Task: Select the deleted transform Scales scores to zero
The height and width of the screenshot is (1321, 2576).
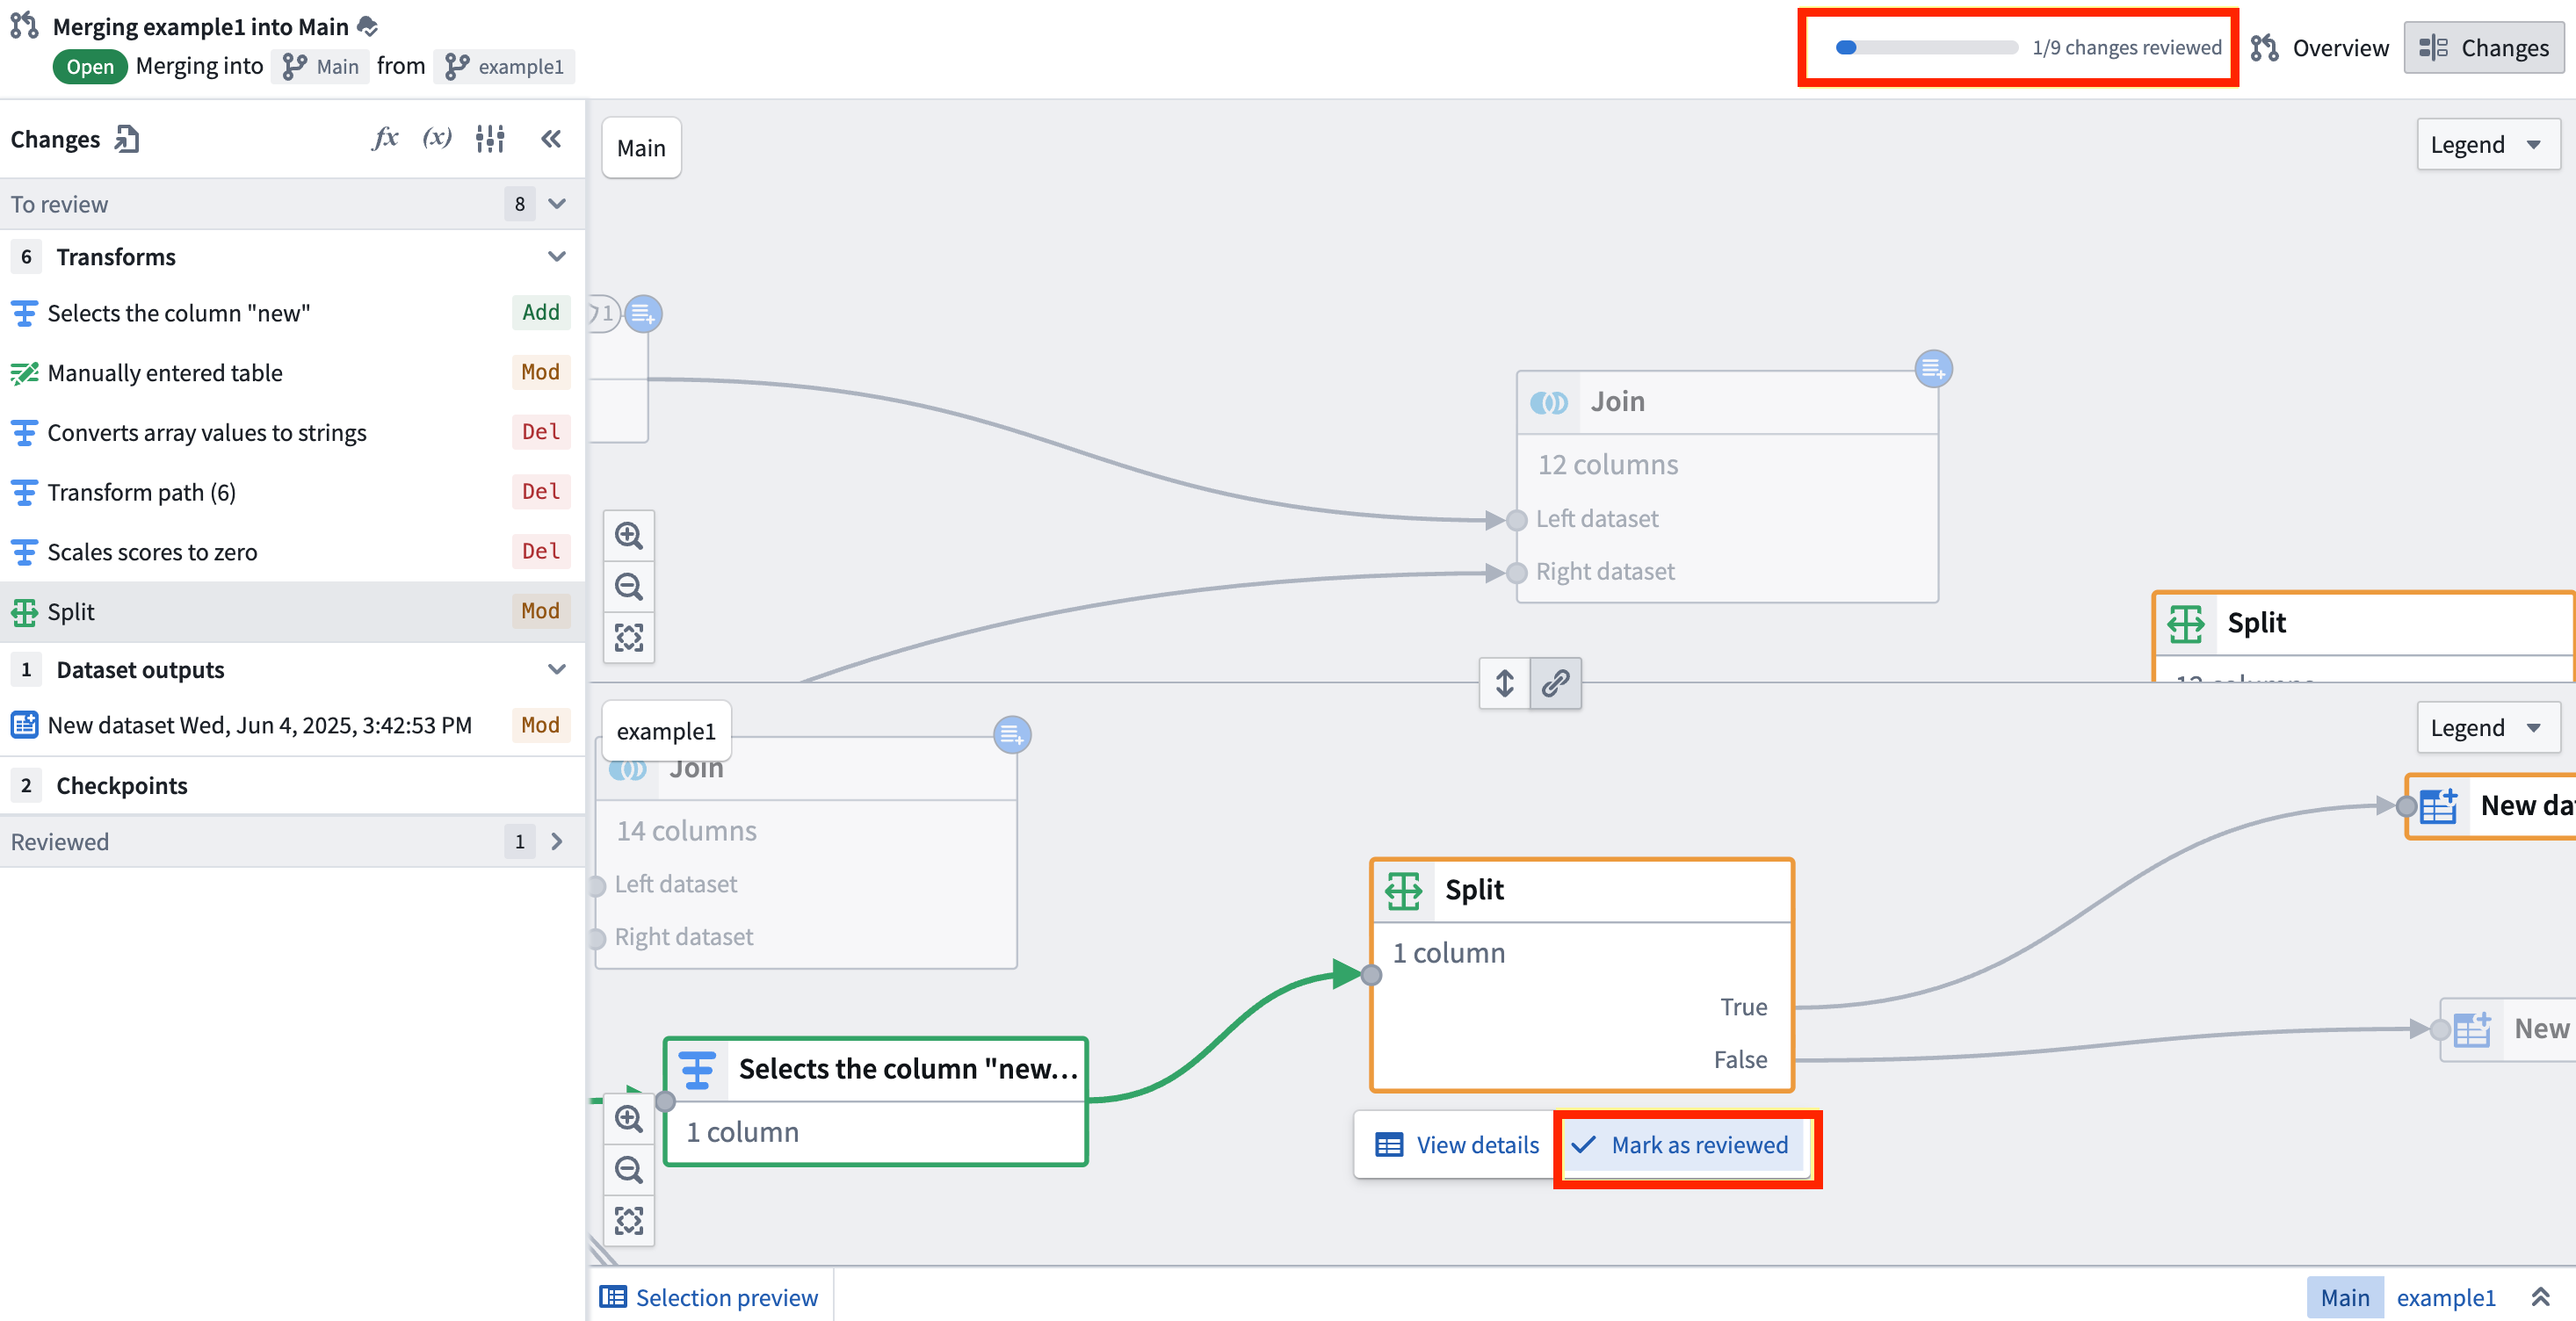Action: tap(153, 551)
